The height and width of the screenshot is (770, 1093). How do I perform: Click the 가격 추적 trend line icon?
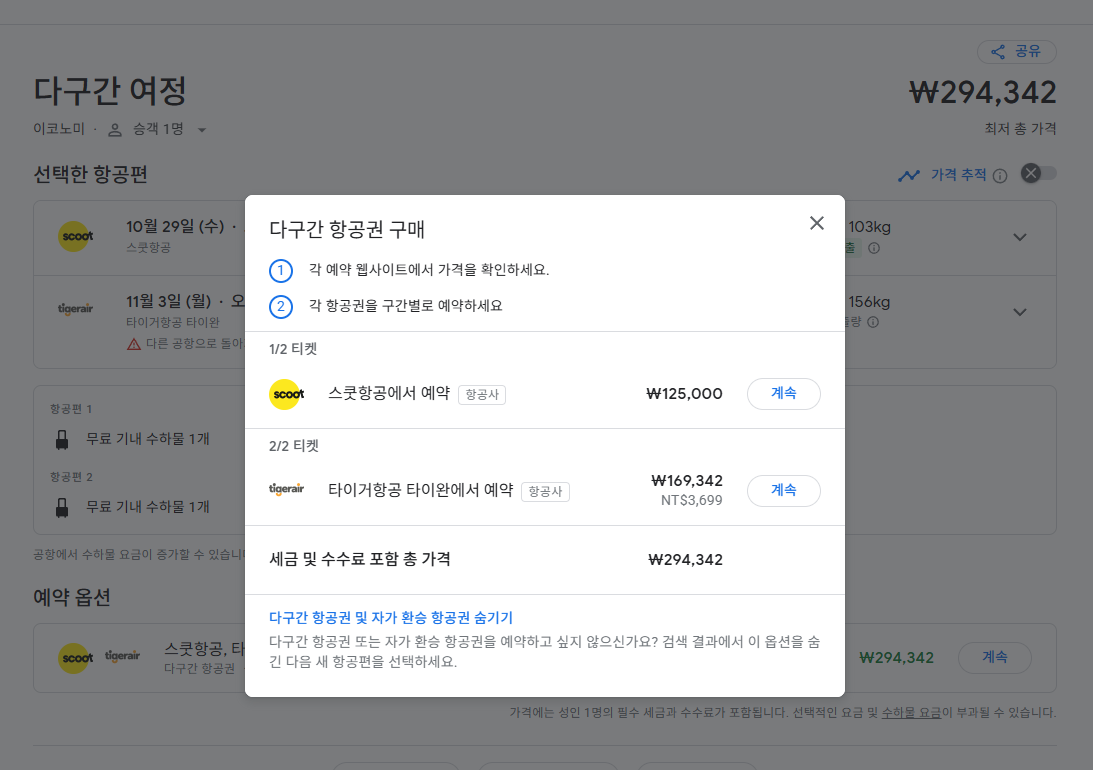point(909,176)
